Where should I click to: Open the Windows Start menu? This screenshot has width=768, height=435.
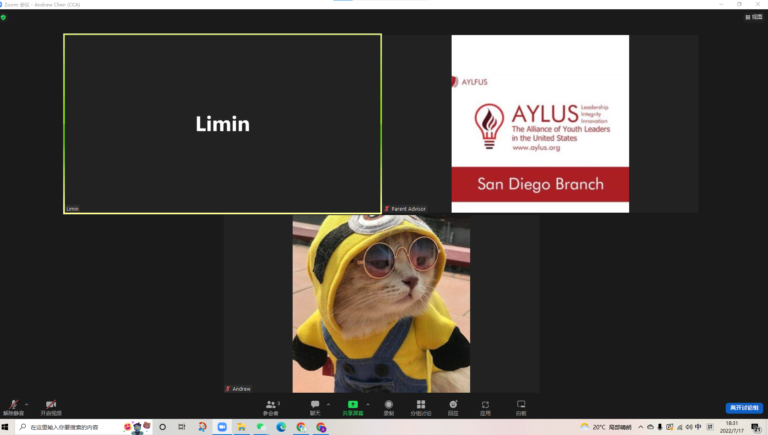coord(5,427)
